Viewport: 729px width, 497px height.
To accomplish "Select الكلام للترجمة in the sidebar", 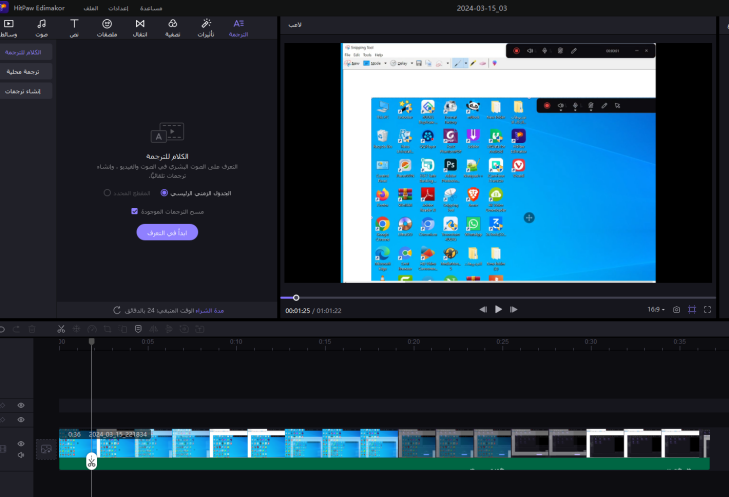I will tap(26, 52).
